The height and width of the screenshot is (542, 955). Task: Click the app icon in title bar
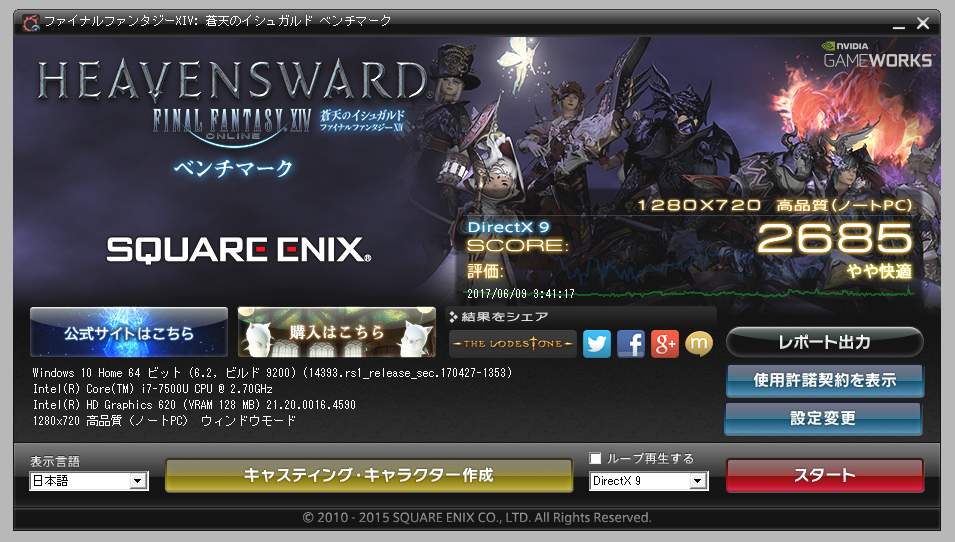(x=30, y=23)
